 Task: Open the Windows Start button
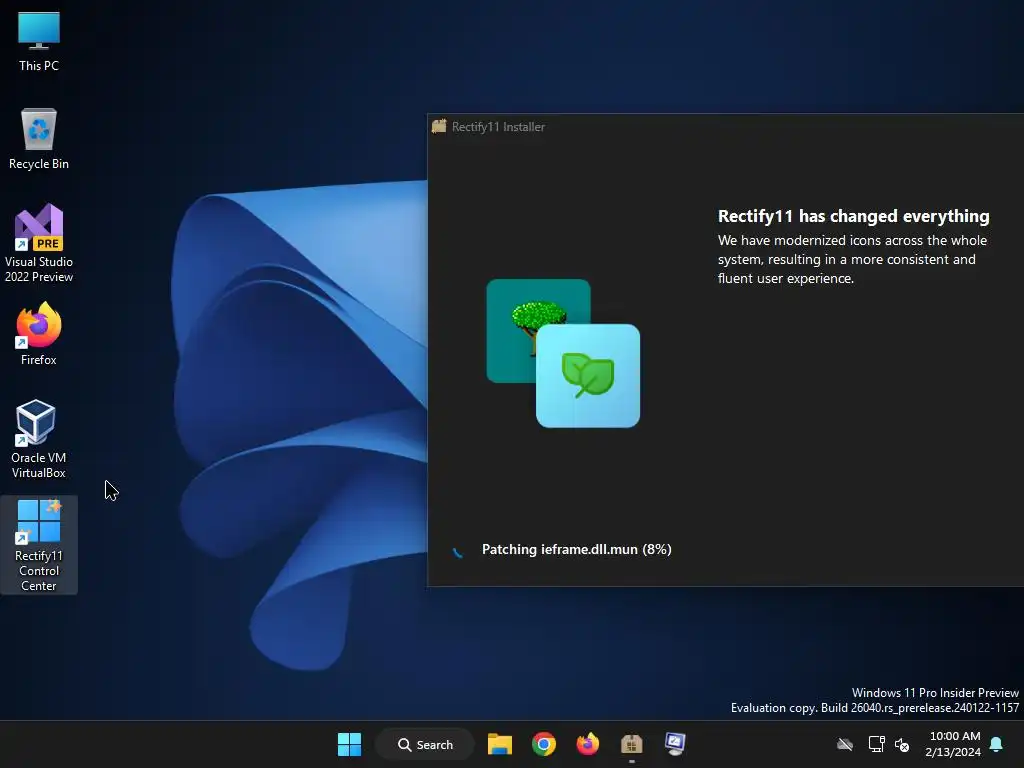tap(349, 744)
